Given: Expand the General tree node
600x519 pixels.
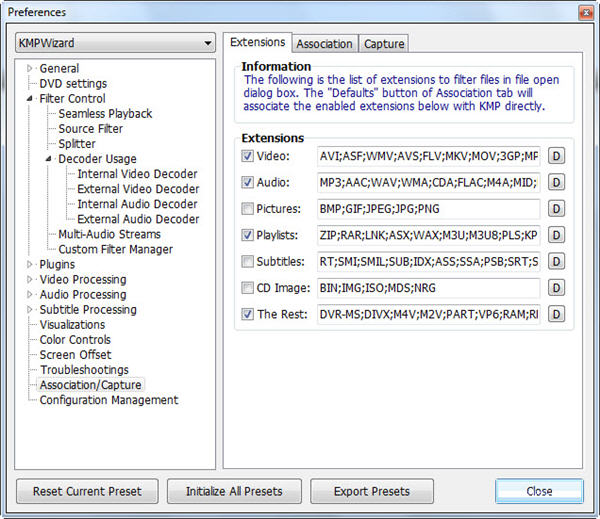Looking at the screenshot, I should click(x=31, y=68).
